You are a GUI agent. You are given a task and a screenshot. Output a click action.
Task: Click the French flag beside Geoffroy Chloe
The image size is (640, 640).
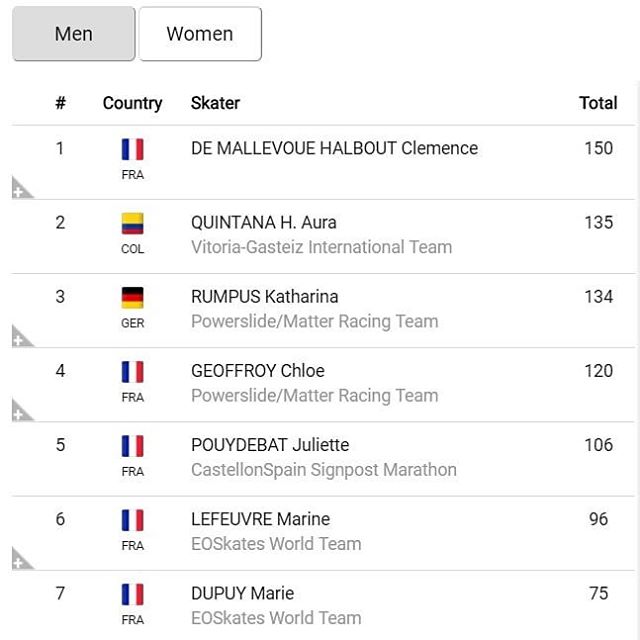[x=132, y=372]
